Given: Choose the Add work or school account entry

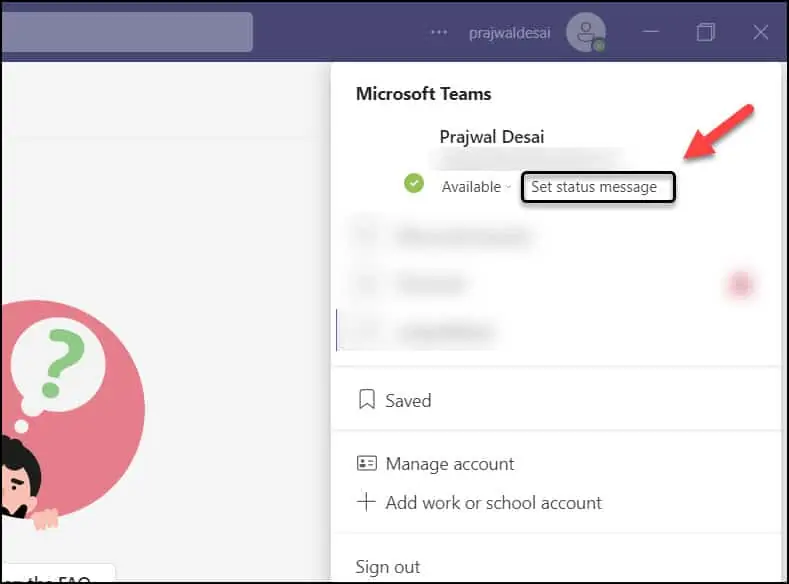Looking at the screenshot, I should [493, 502].
